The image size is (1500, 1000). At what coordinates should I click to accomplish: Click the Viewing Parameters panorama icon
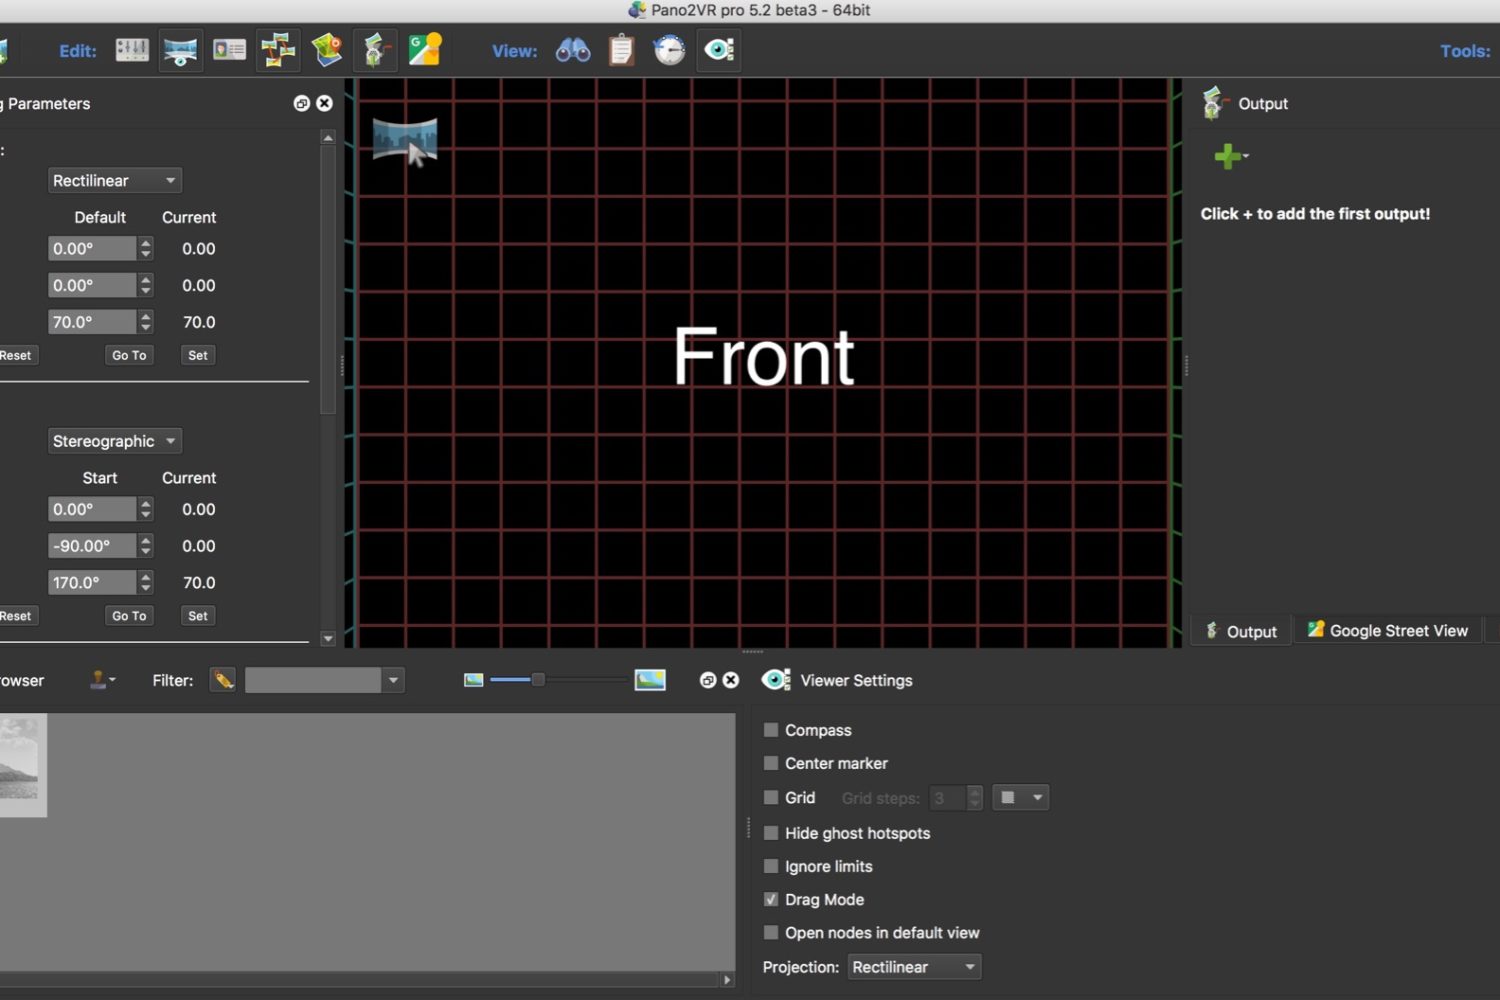(x=180, y=50)
